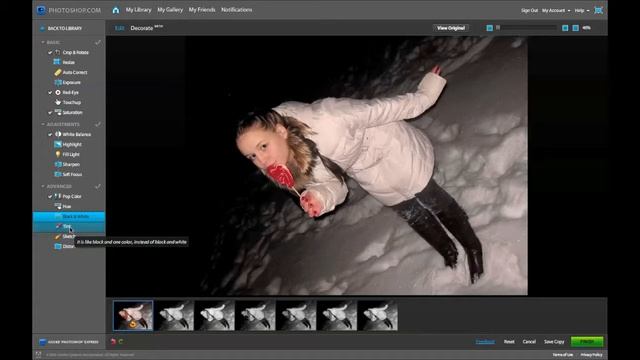The image size is (640, 360).
Task: Click the Back to Library arrow icon
Action: [42, 28]
